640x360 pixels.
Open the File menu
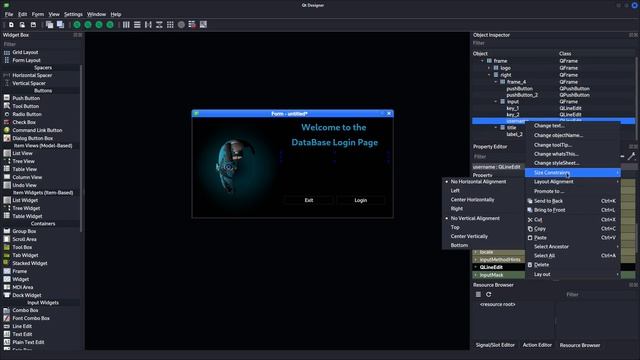click(9, 14)
